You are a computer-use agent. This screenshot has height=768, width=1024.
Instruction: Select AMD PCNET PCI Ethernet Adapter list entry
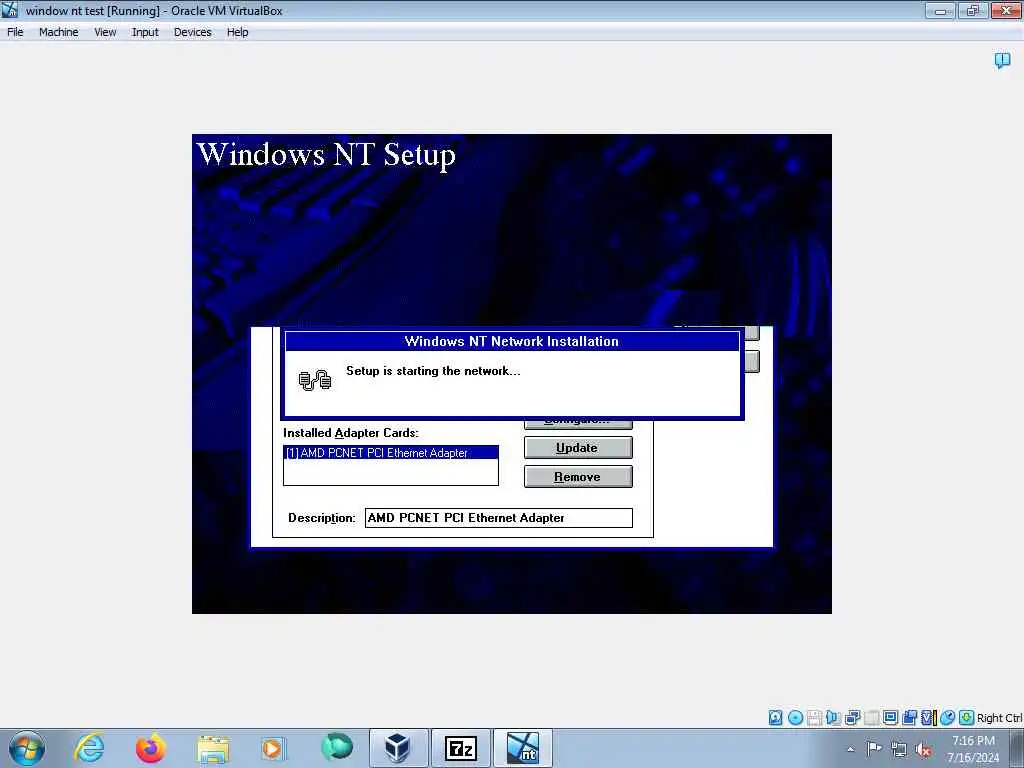click(391, 453)
